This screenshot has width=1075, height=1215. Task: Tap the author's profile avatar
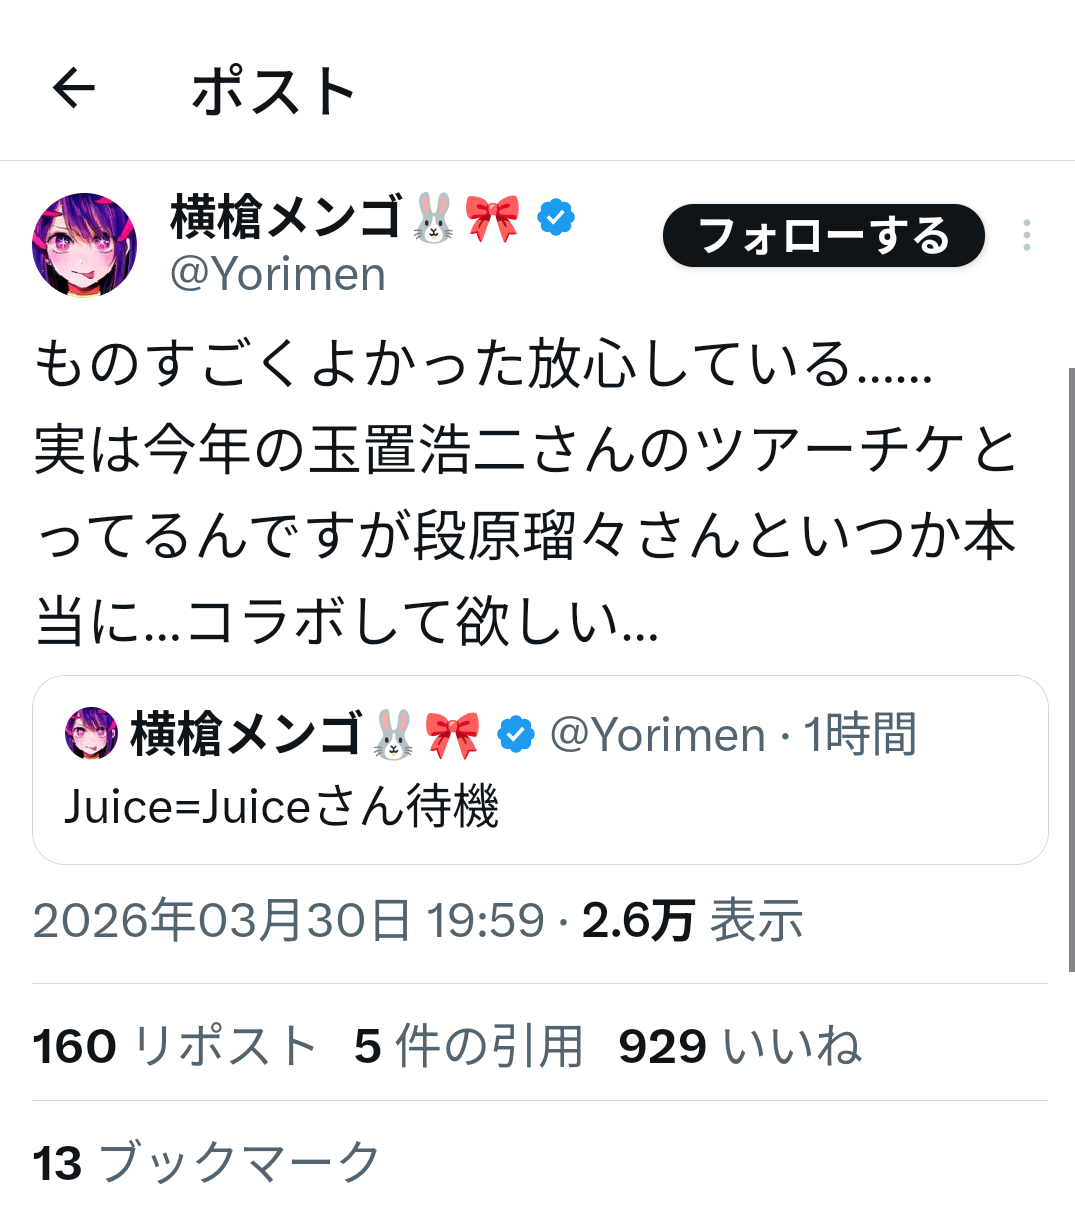(85, 245)
